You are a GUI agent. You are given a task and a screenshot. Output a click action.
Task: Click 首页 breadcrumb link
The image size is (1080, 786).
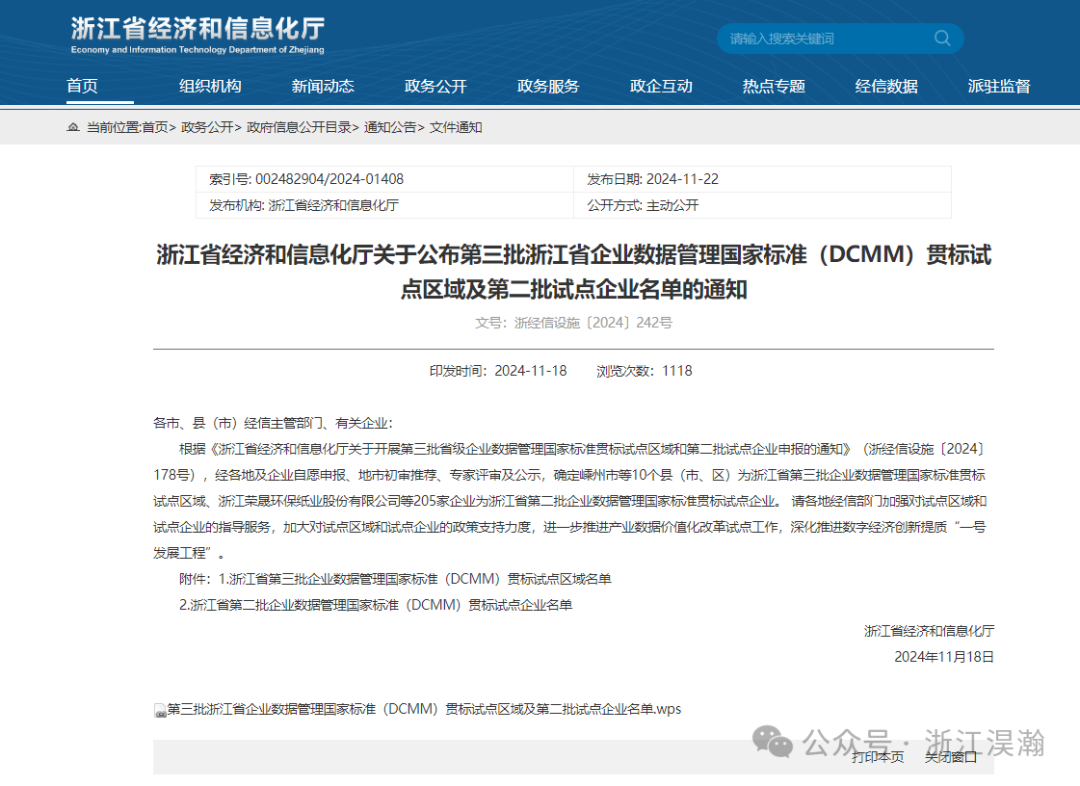pos(155,127)
